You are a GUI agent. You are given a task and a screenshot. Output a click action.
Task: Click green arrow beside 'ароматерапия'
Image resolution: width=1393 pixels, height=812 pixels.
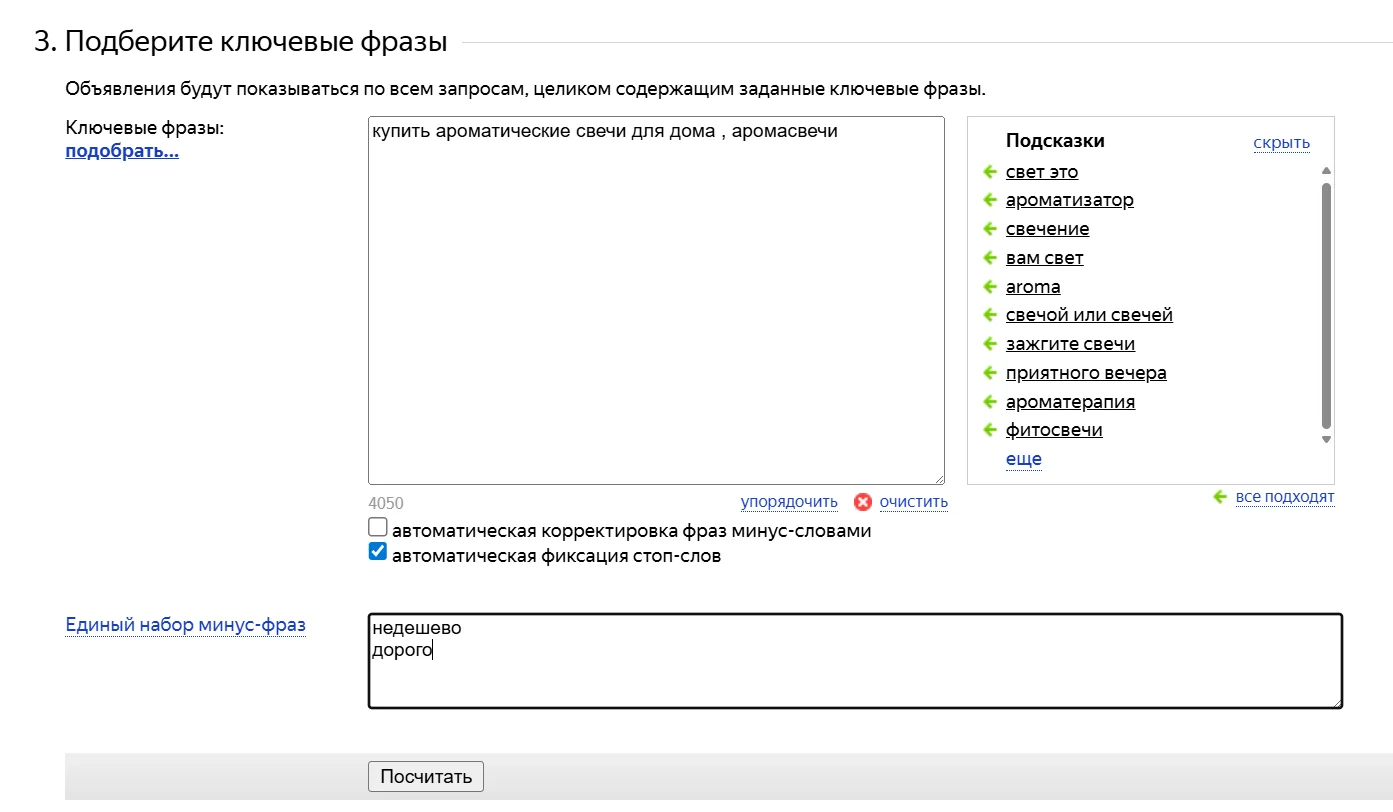(990, 402)
